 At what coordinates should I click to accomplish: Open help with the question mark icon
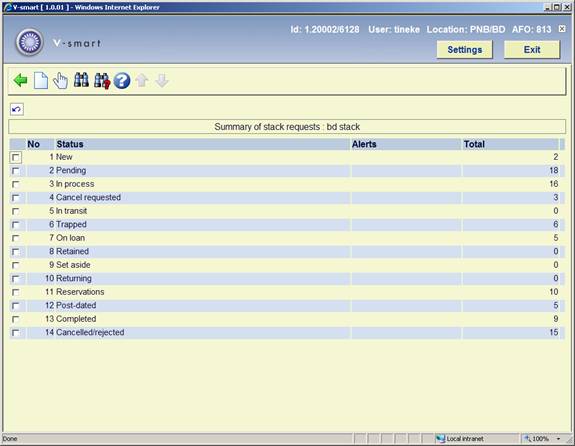[122, 80]
